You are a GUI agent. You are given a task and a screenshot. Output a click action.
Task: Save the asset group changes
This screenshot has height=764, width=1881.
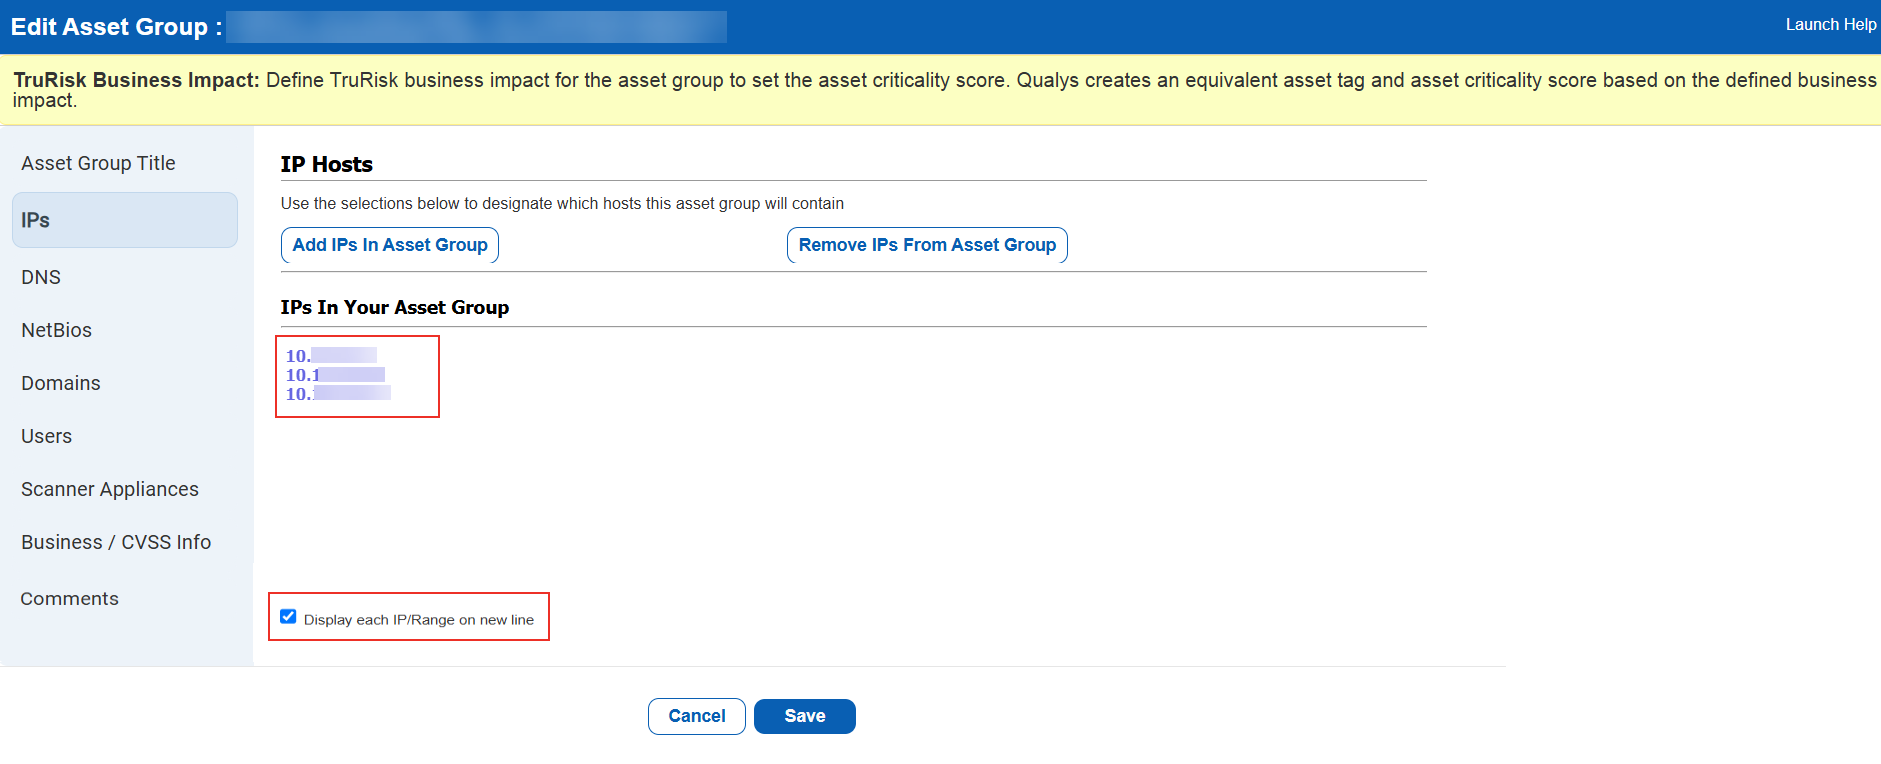pos(804,716)
